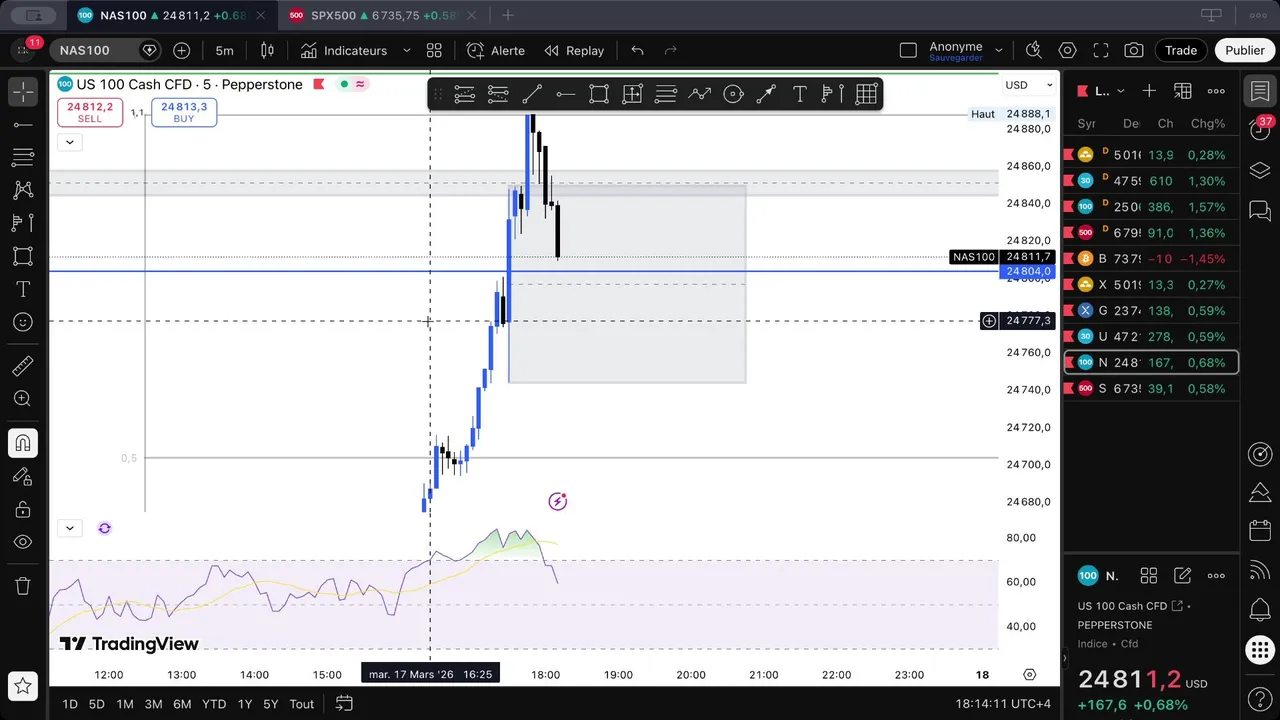The width and height of the screenshot is (1280, 720).
Task: Open geometric shapes tools in sidebar
Action: (22, 256)
